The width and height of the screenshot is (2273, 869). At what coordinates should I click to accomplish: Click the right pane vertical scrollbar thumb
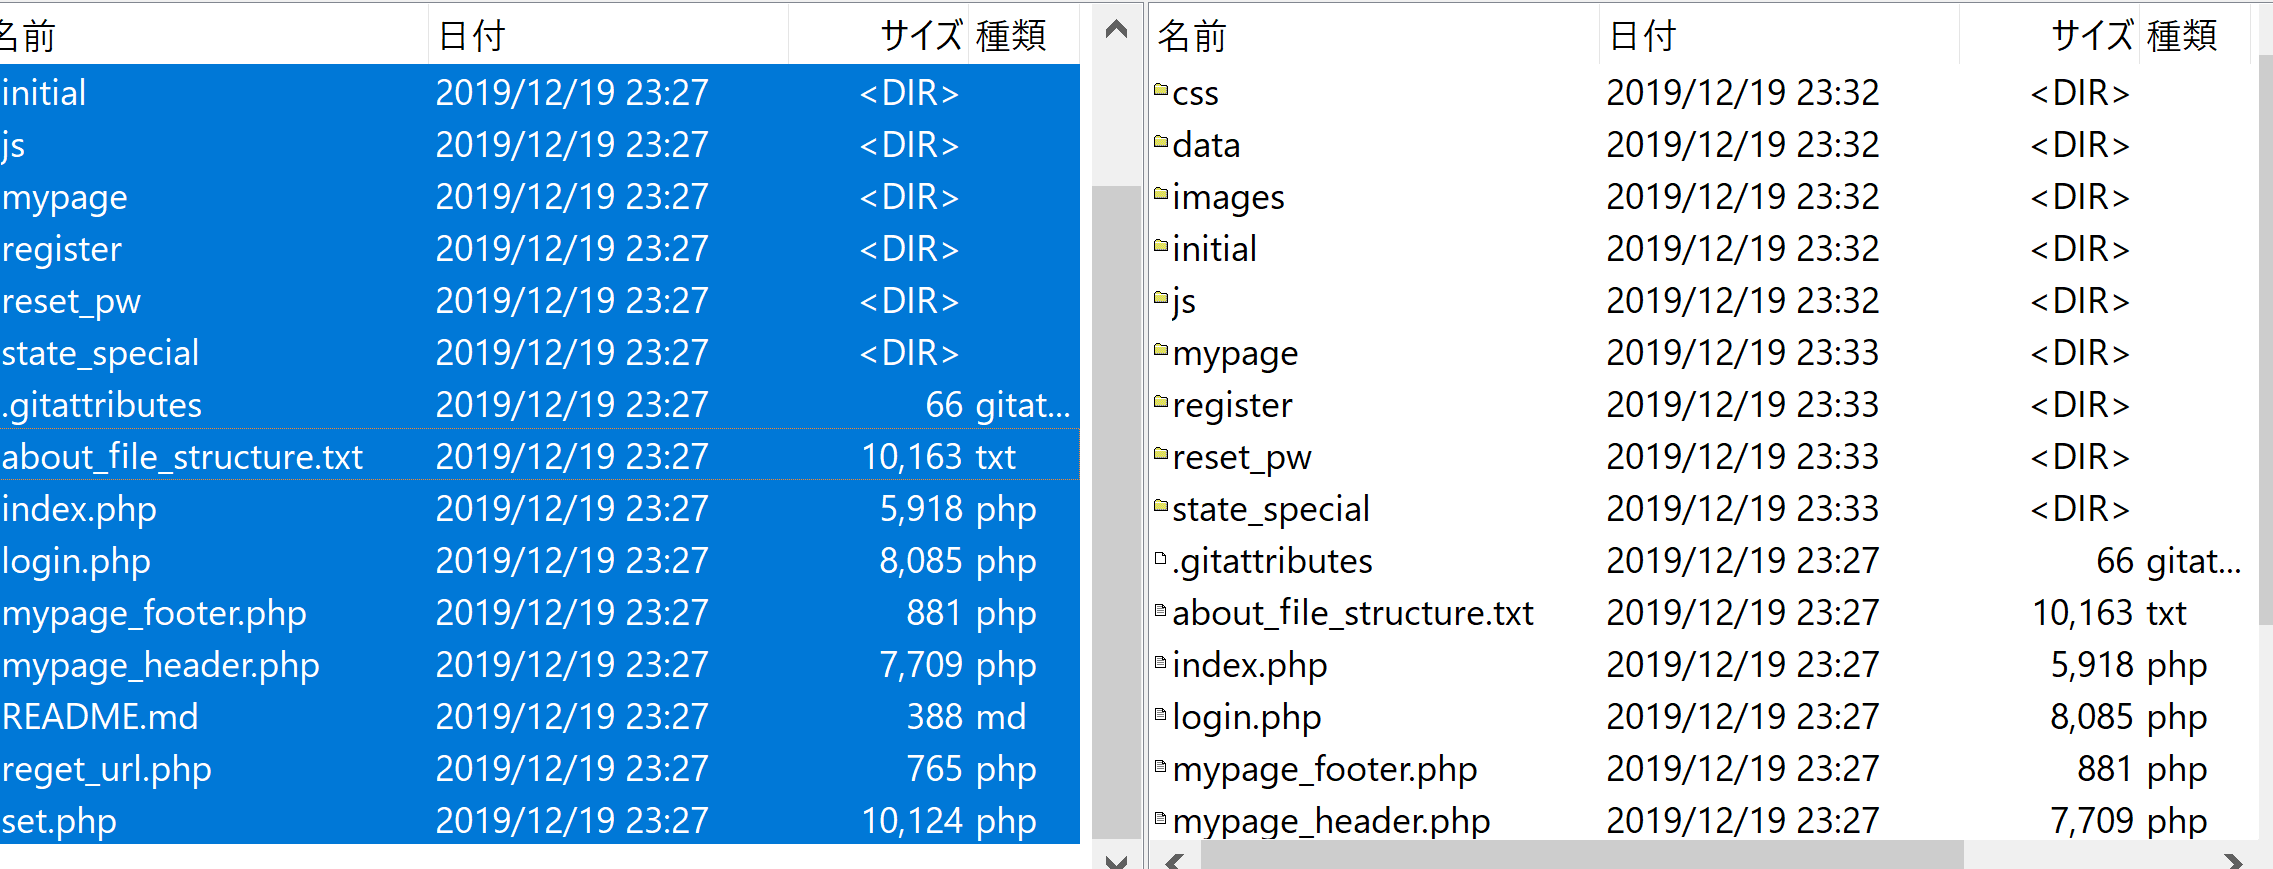(2266, 340)
